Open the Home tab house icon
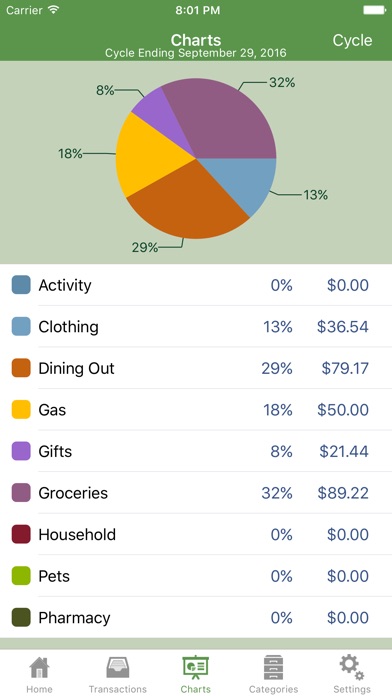392x696 pixels. point(39,667)
